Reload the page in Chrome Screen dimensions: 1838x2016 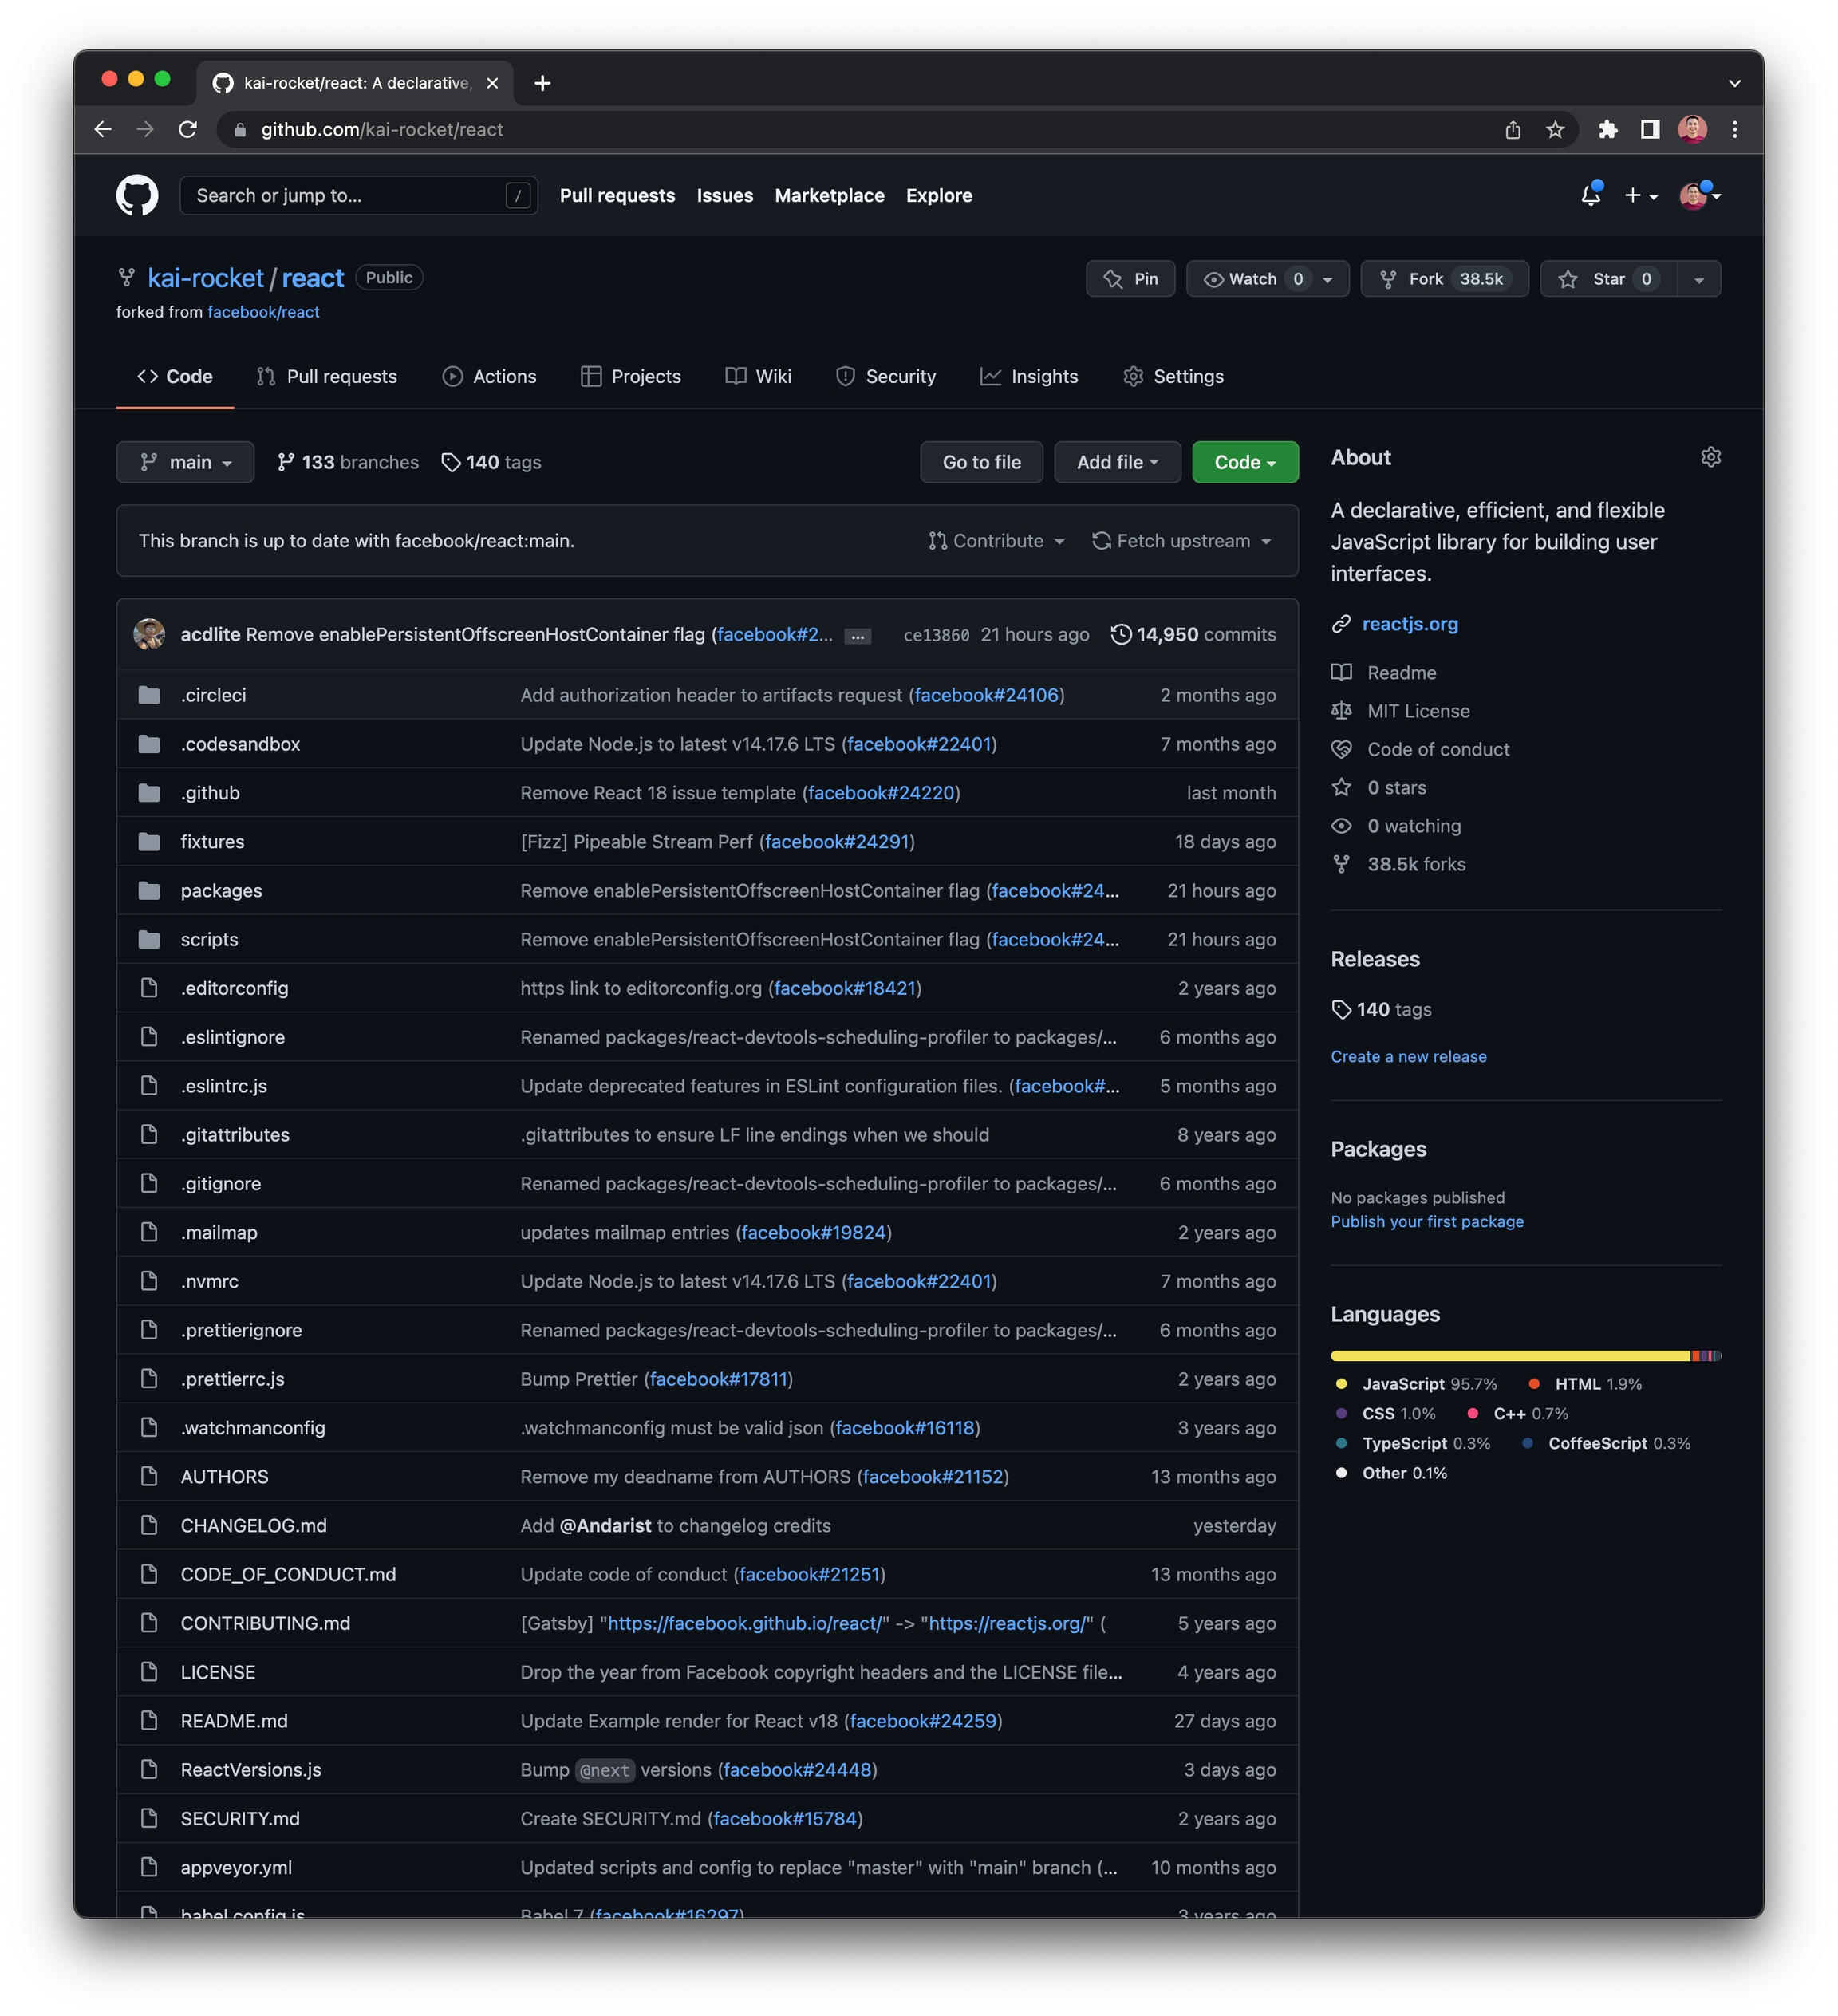(188, 130)
